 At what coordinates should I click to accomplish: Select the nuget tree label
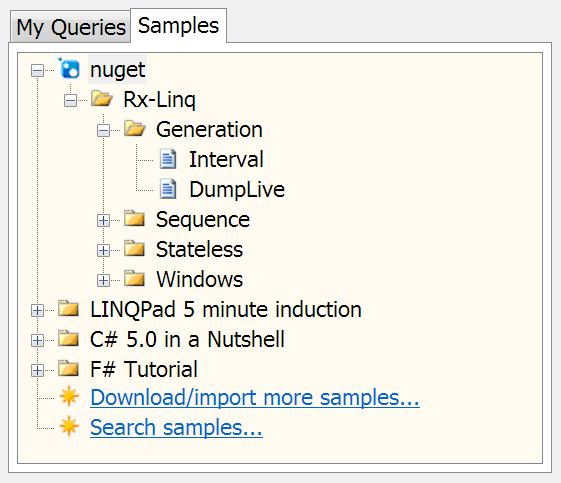[x=118, y=69]
